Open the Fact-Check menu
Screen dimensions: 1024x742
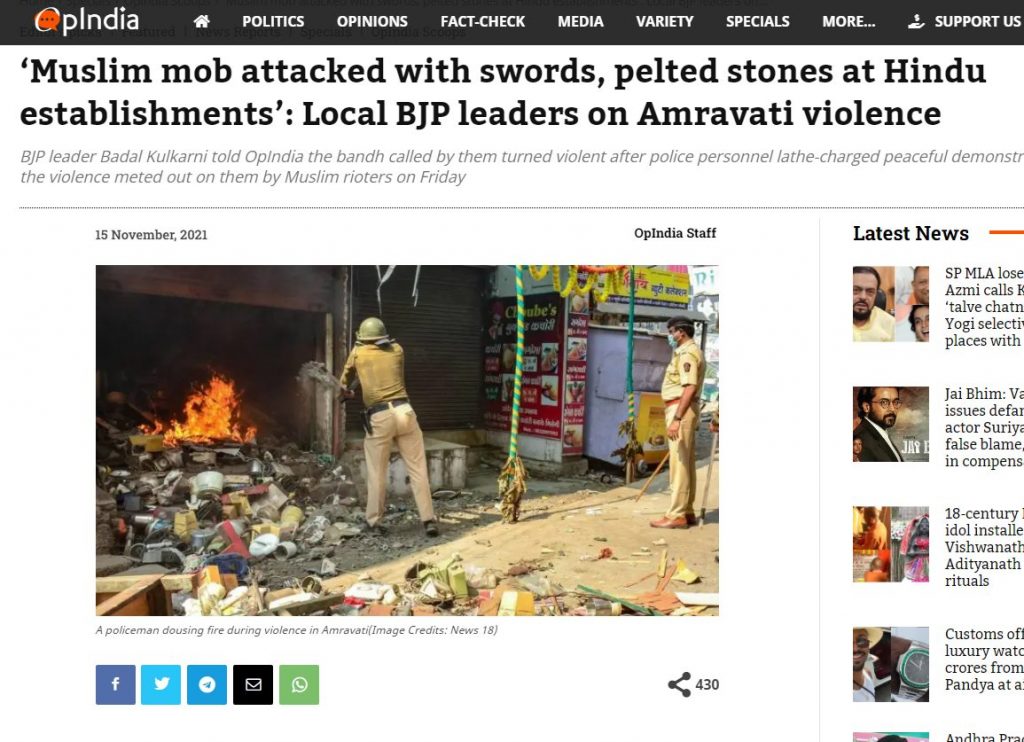pyautogui.click(x=483, y=22)
